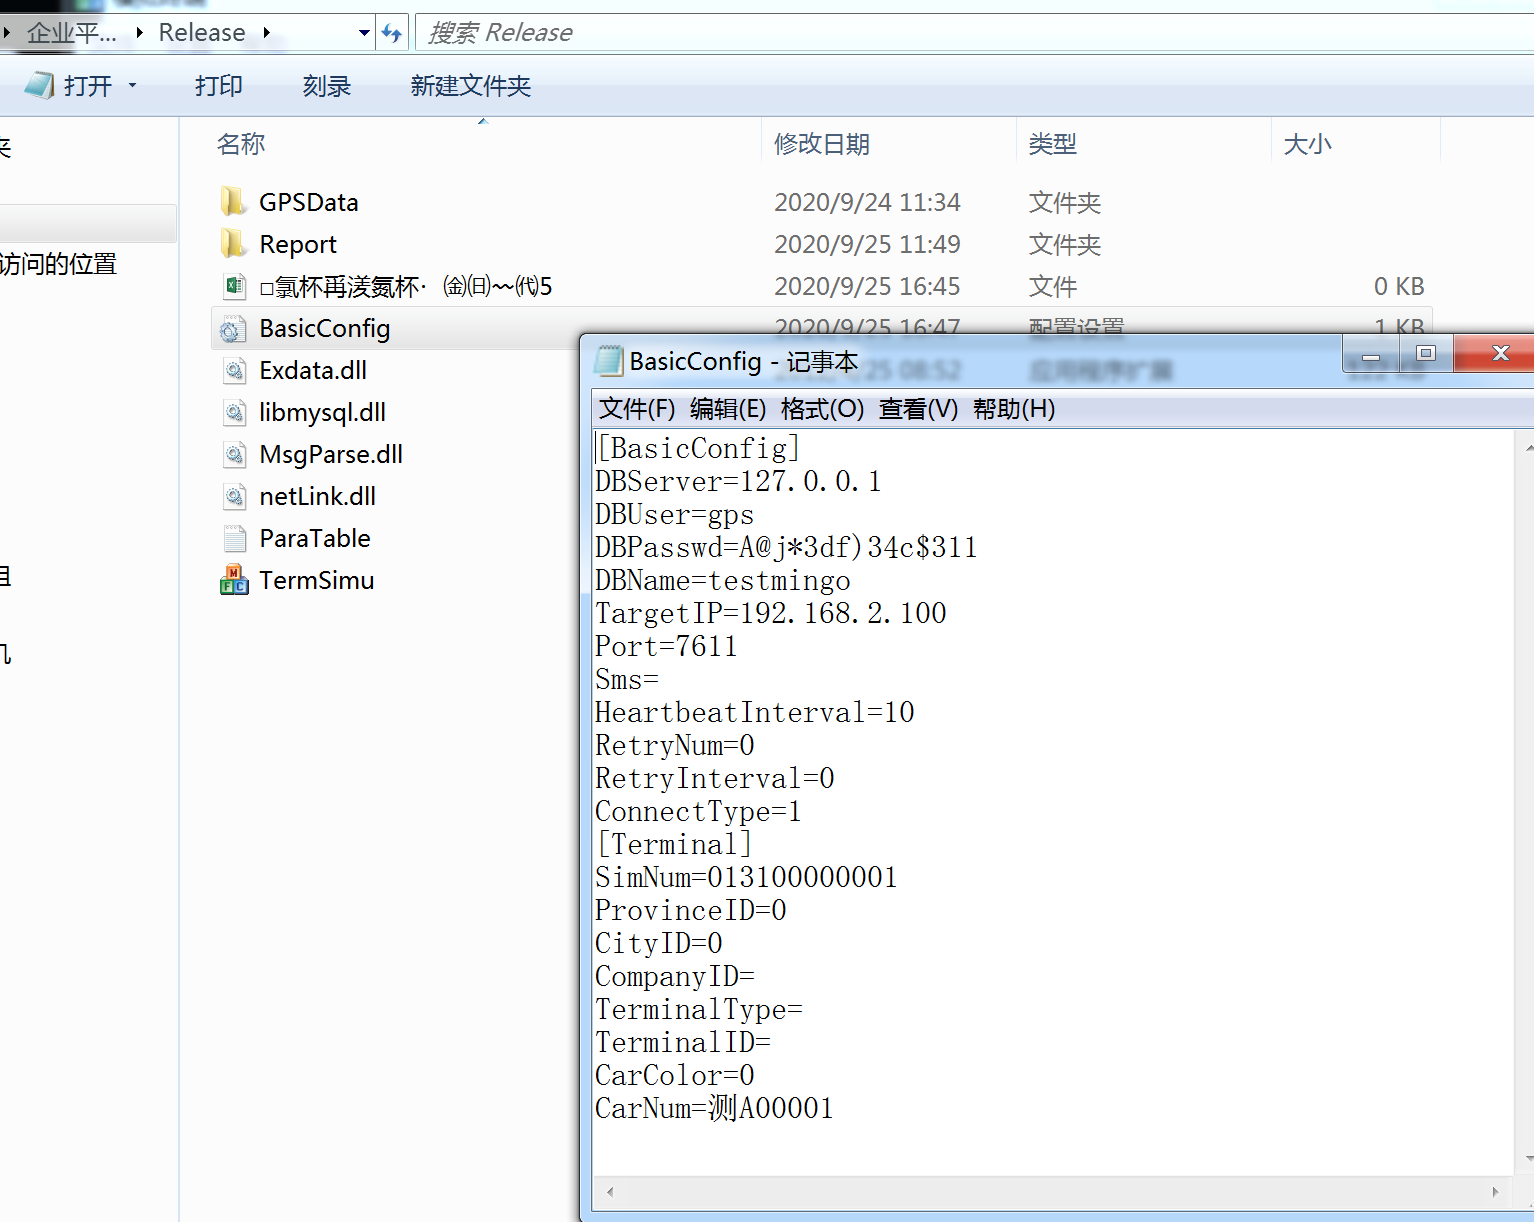Open the 查看(V) menu in Notepad

tap(918, 409)
